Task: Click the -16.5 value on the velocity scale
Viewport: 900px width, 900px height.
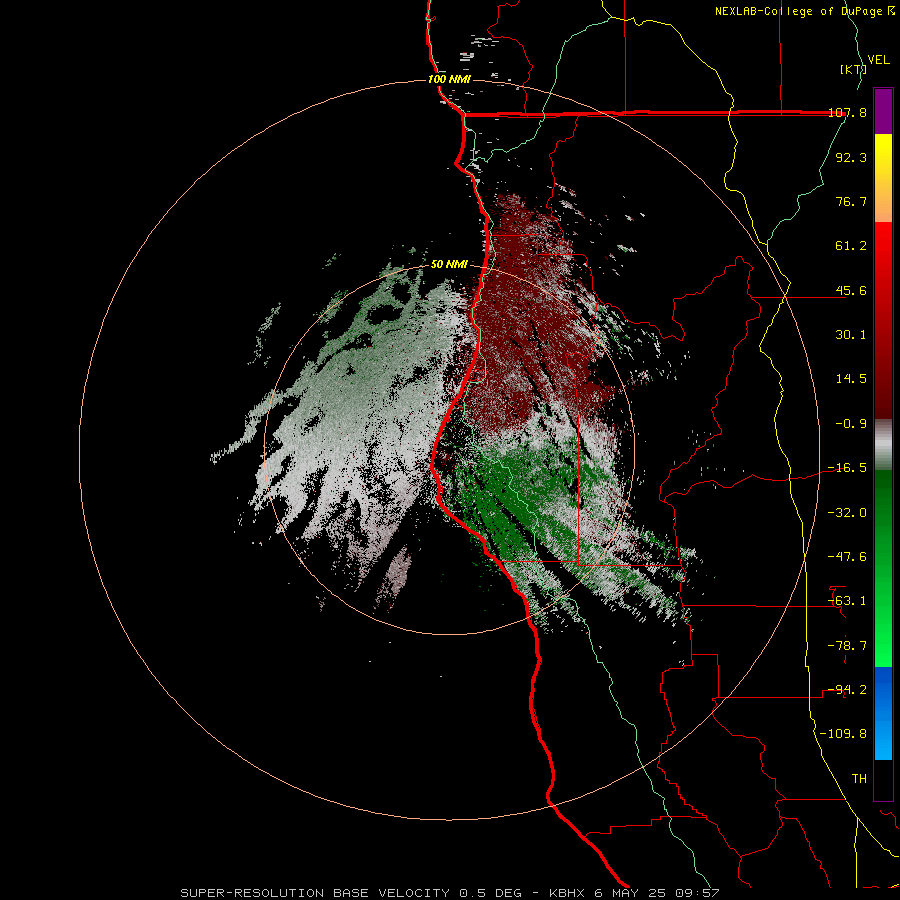Action: [848, 468]
